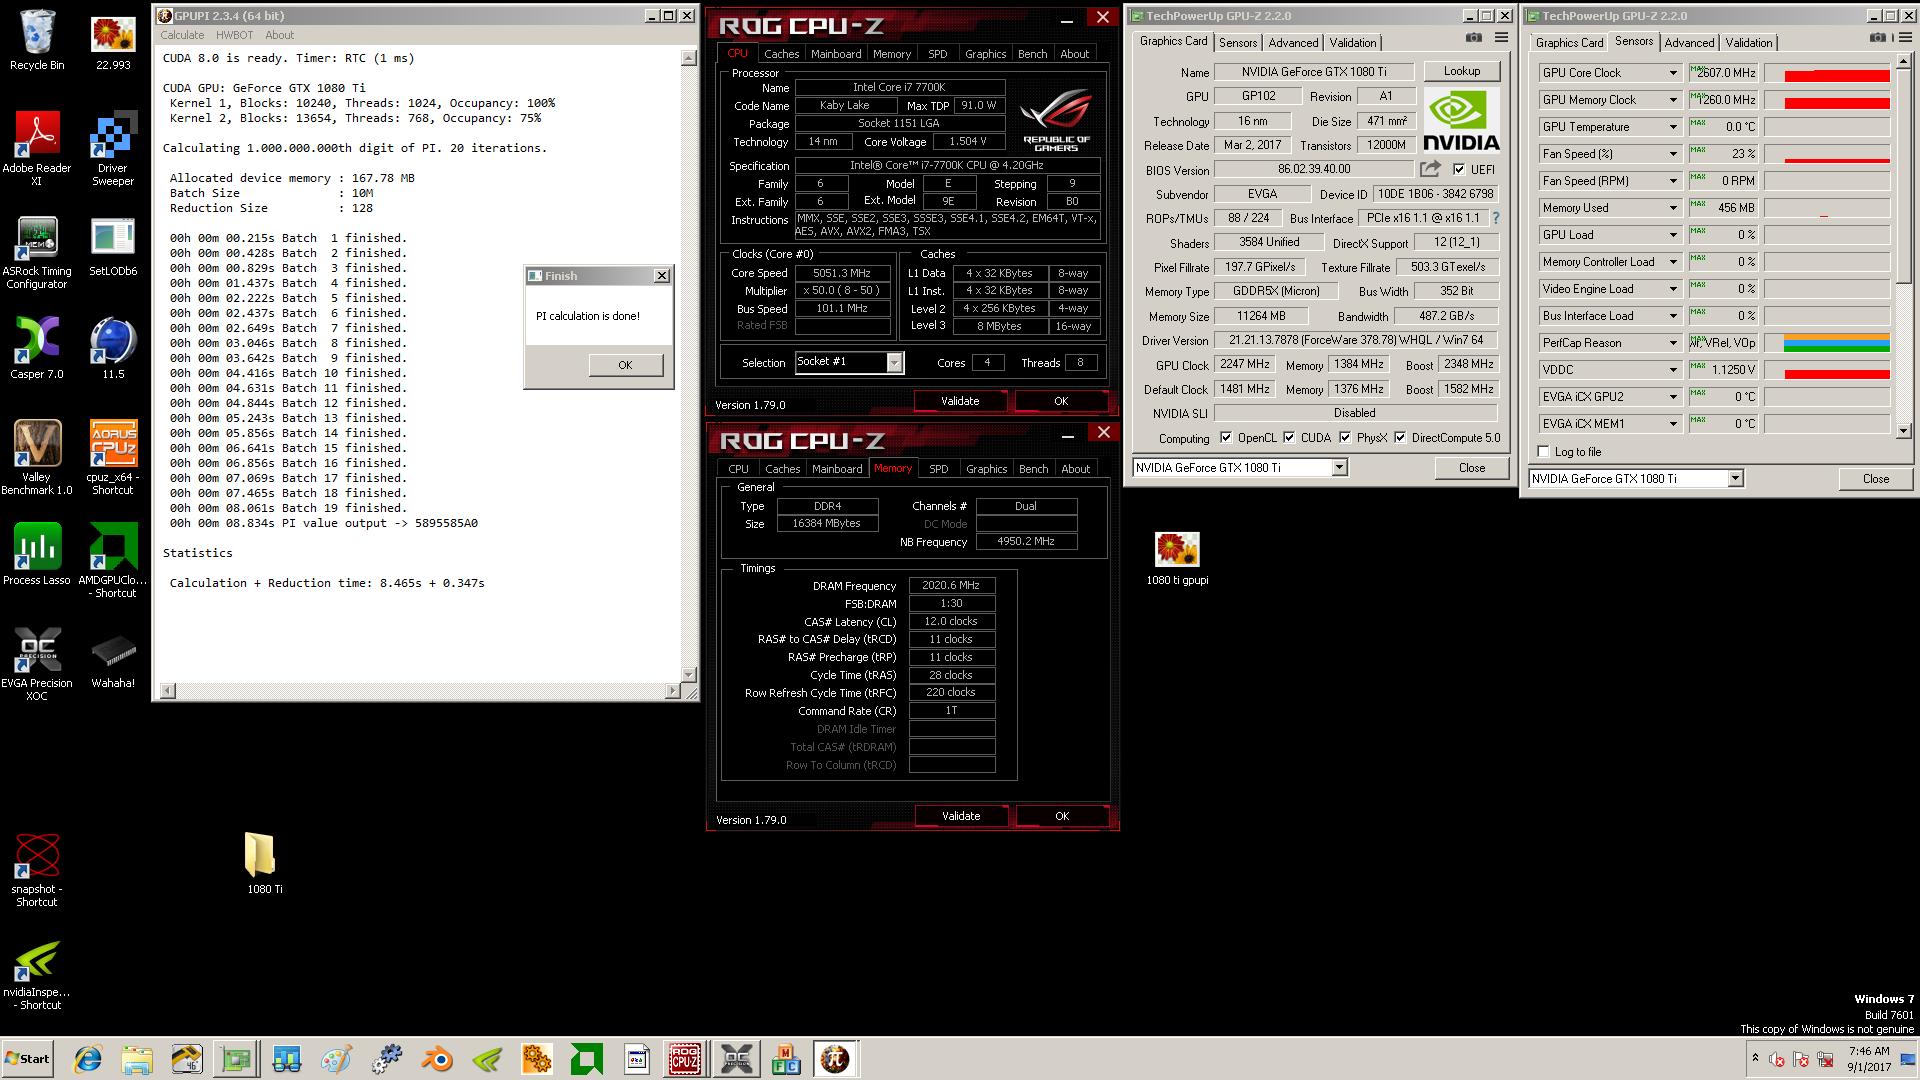1920x1080 pixels.
Task: Open Adobe Reader XI desktop icon
Action: [37, 148]
